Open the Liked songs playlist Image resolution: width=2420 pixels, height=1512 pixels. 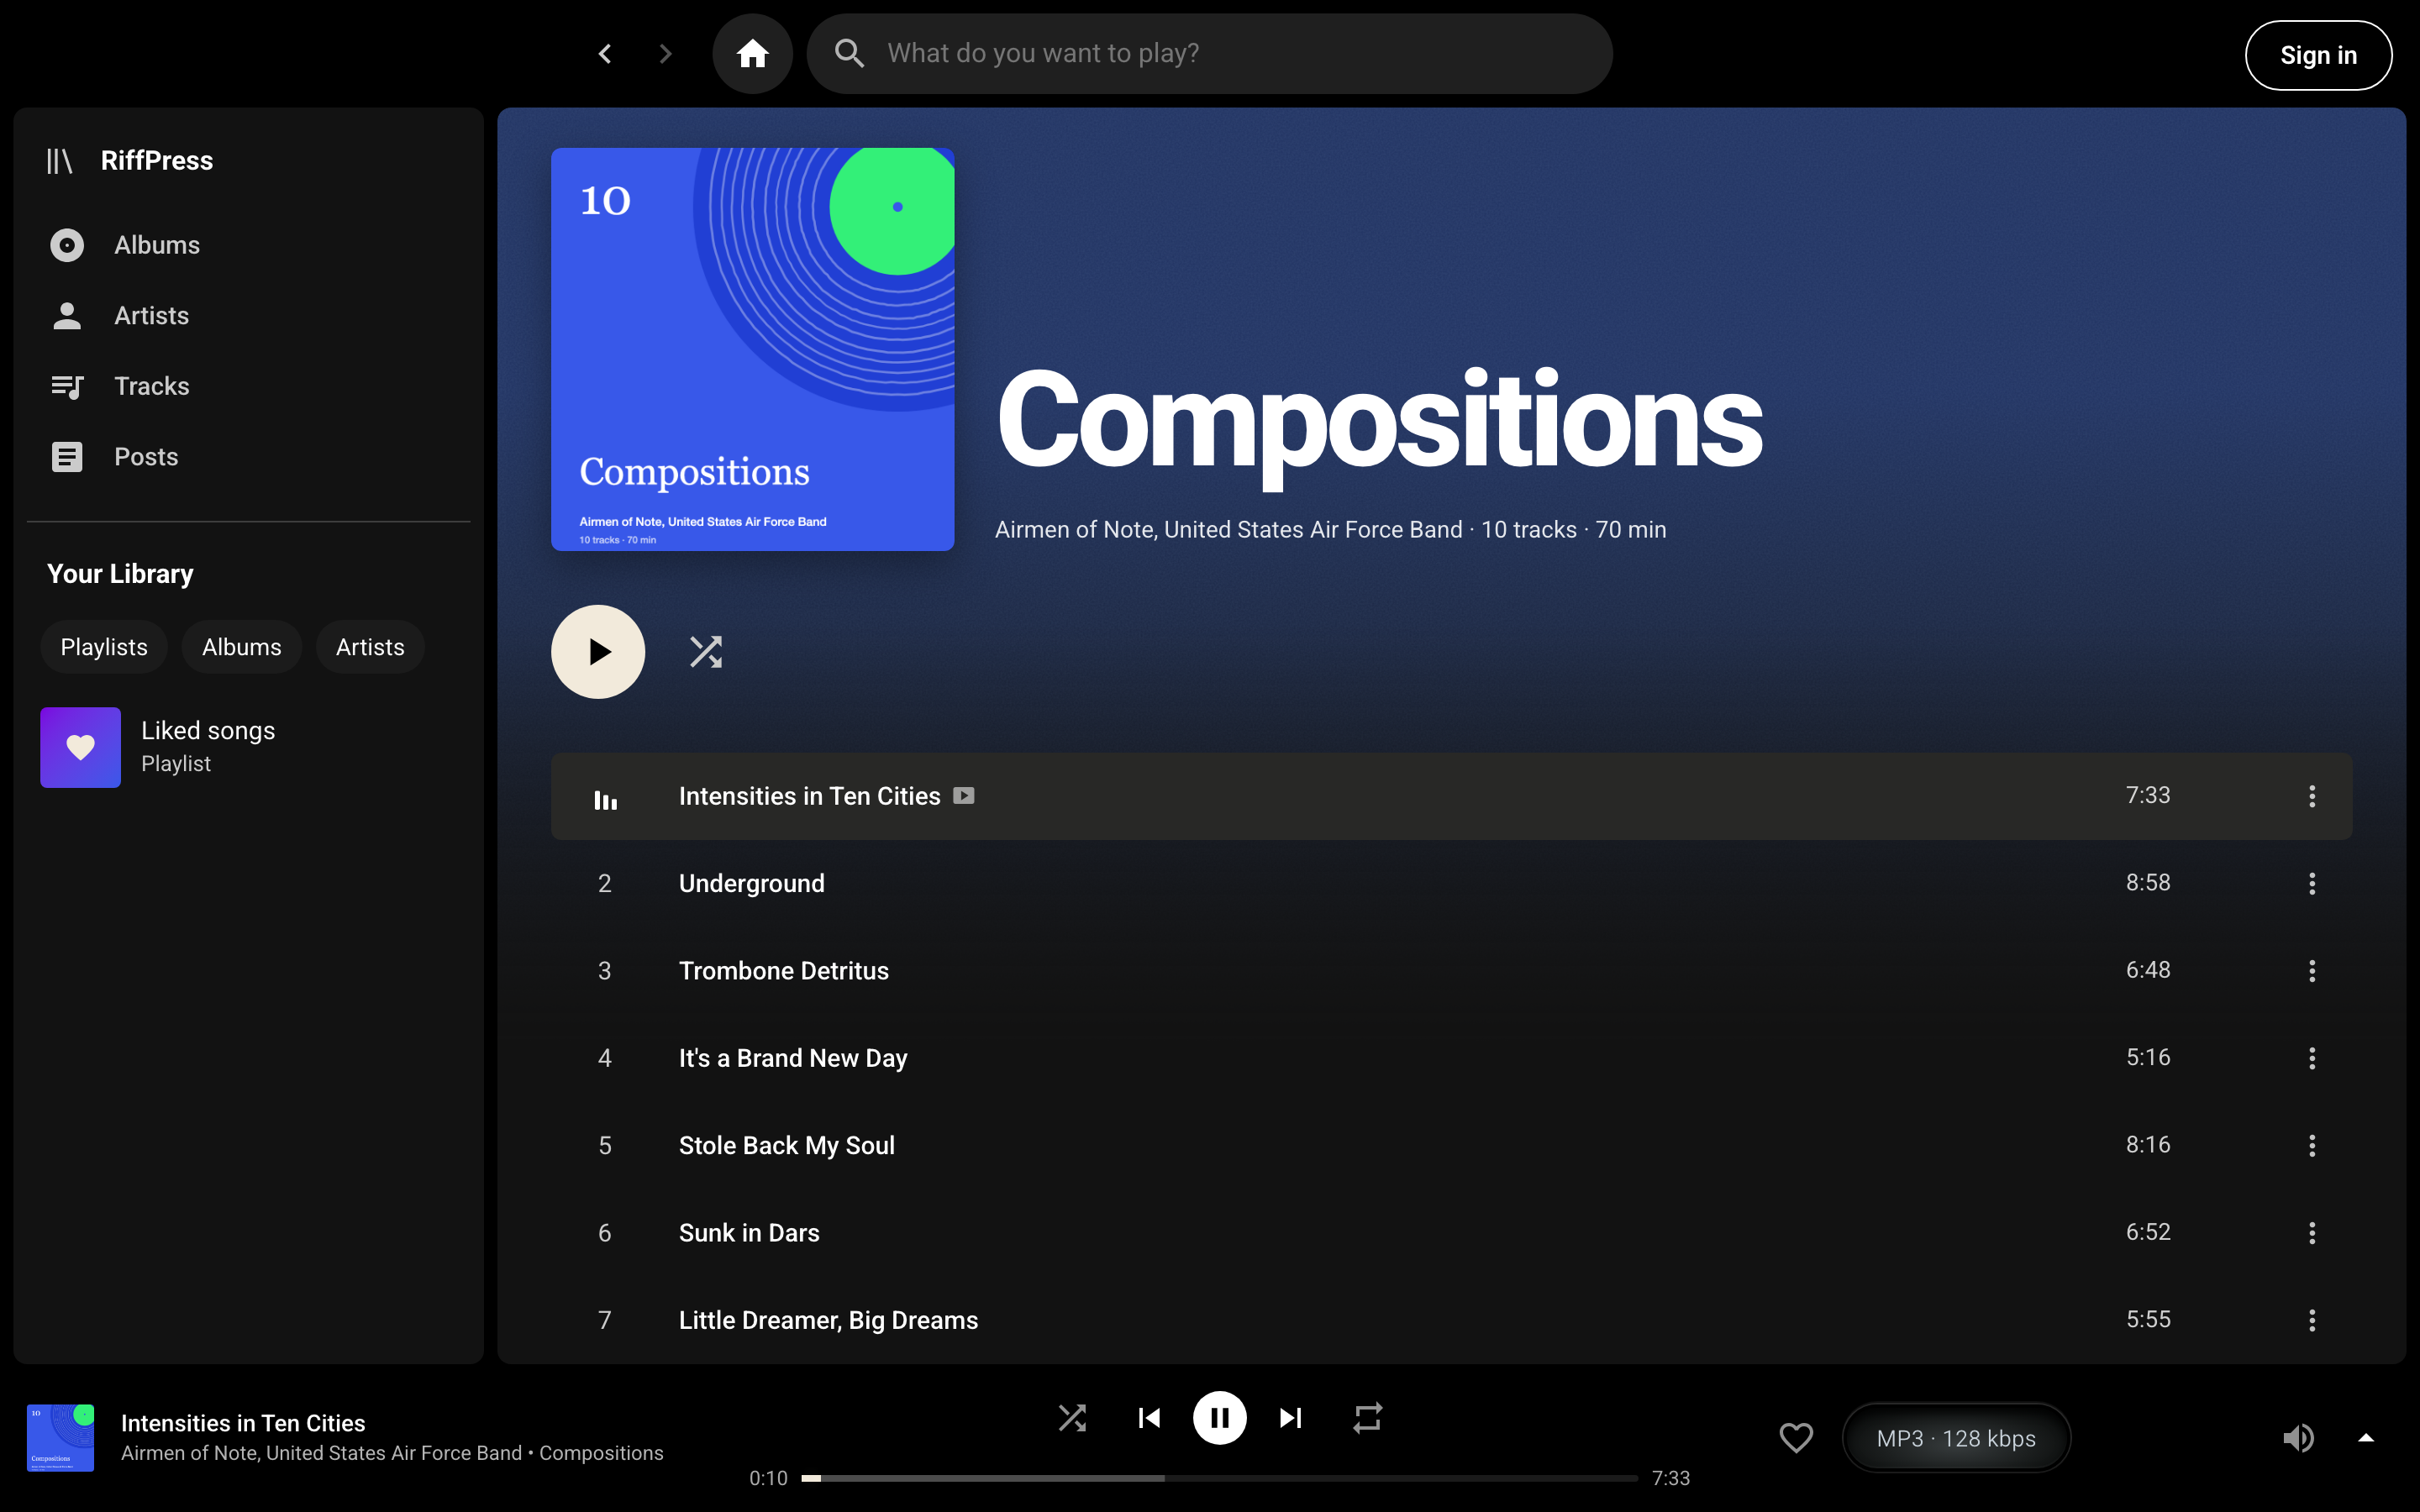pos(248,747)
